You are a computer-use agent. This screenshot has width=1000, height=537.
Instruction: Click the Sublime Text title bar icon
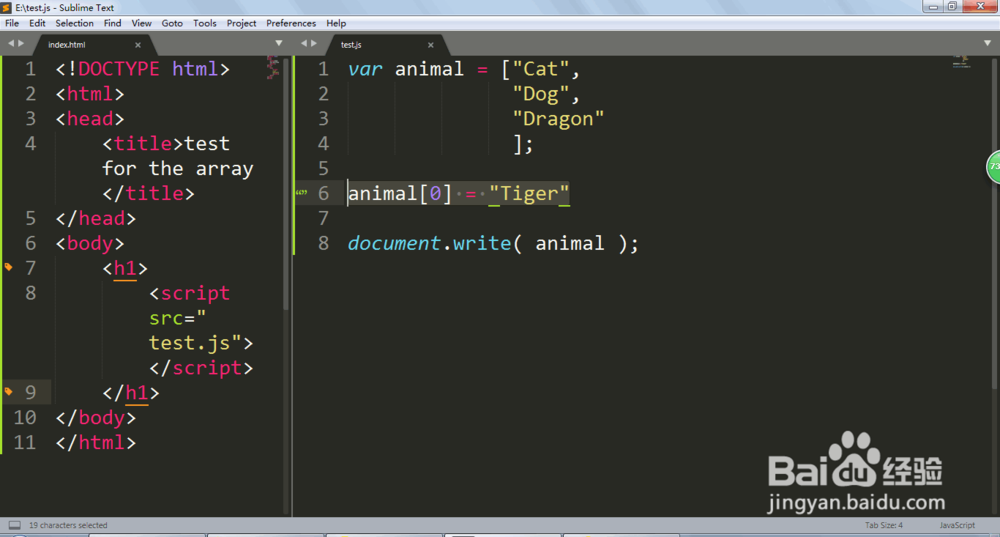pyautogui.click(x=6, y=8)
